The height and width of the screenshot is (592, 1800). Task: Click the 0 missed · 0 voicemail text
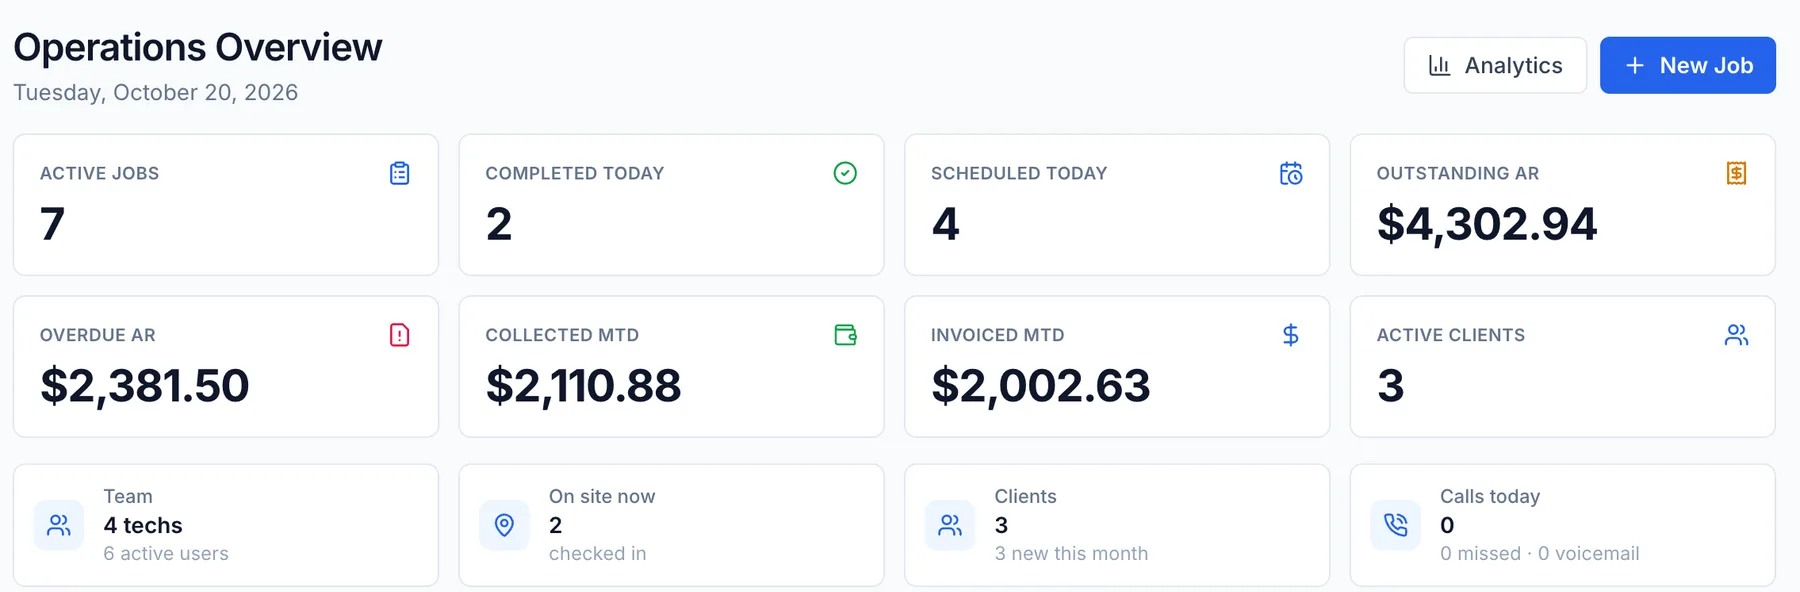pos(1539,553)
